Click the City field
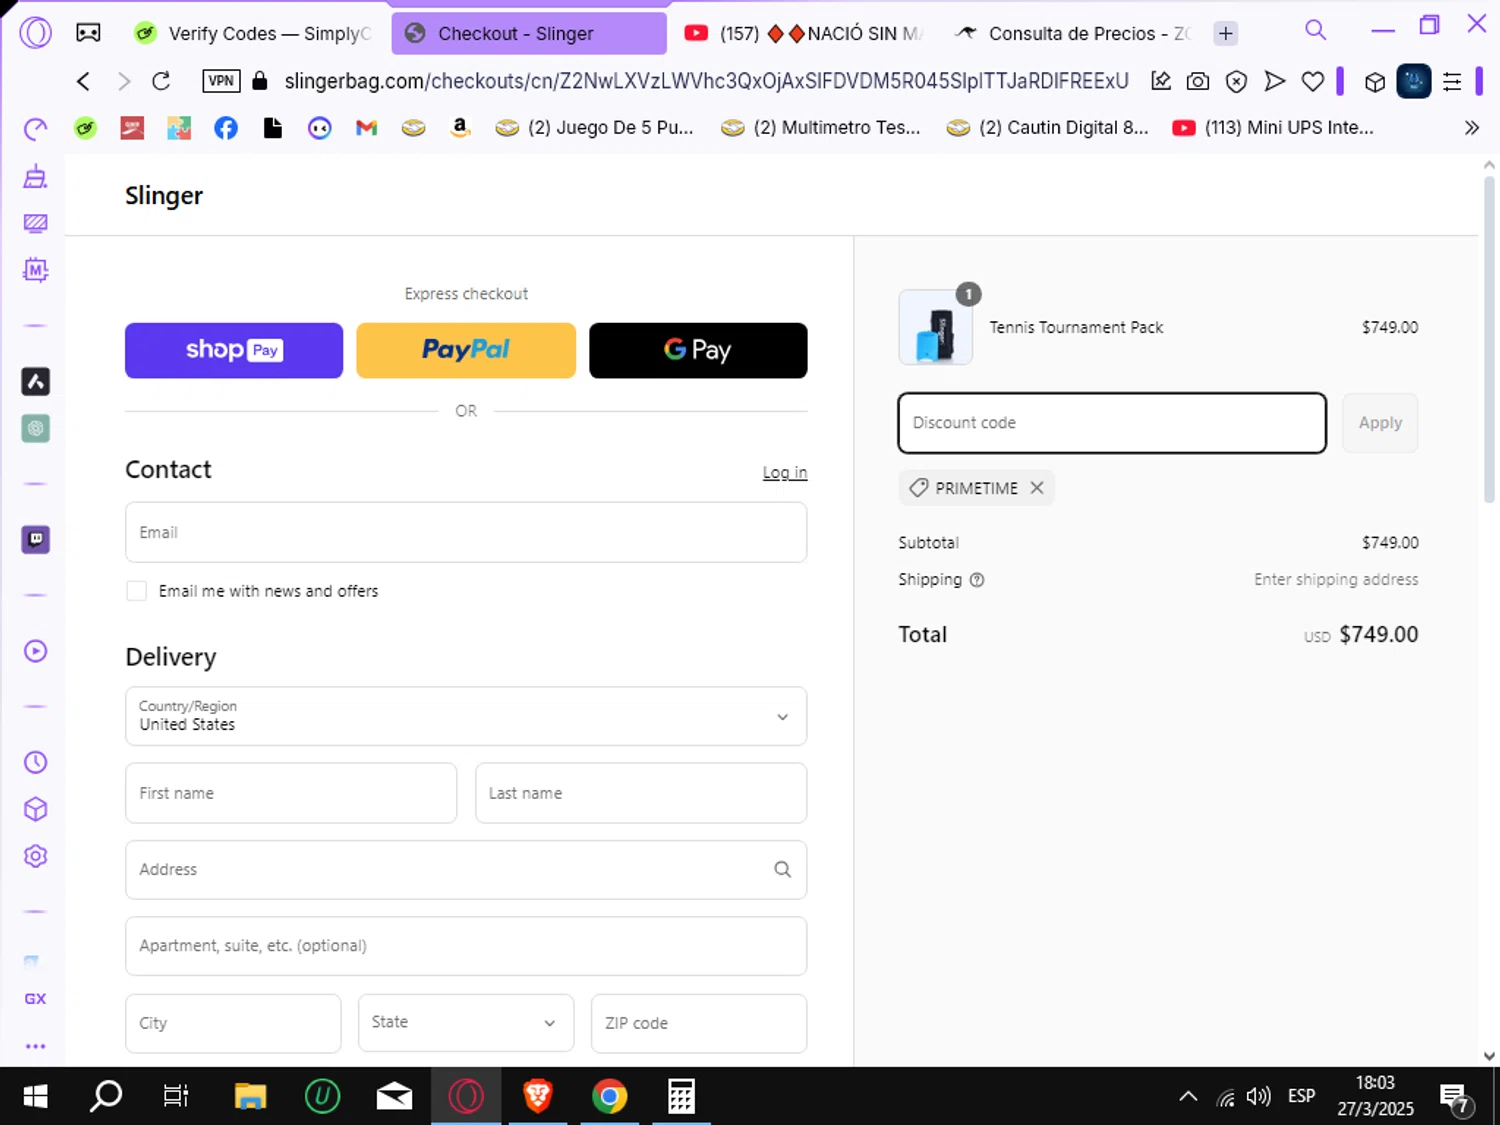The width and height of the screenshot is (1500, 1125). [x=233, y=1023]
